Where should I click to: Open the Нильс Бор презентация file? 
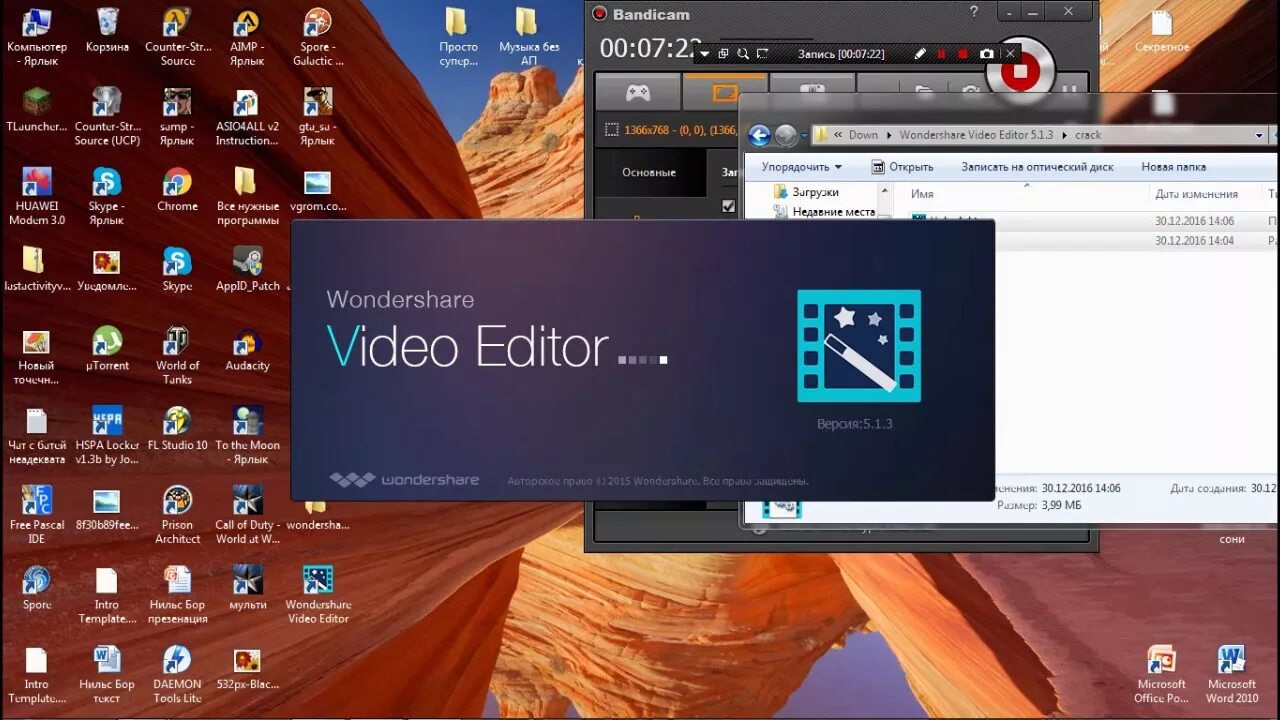[177, 594]
